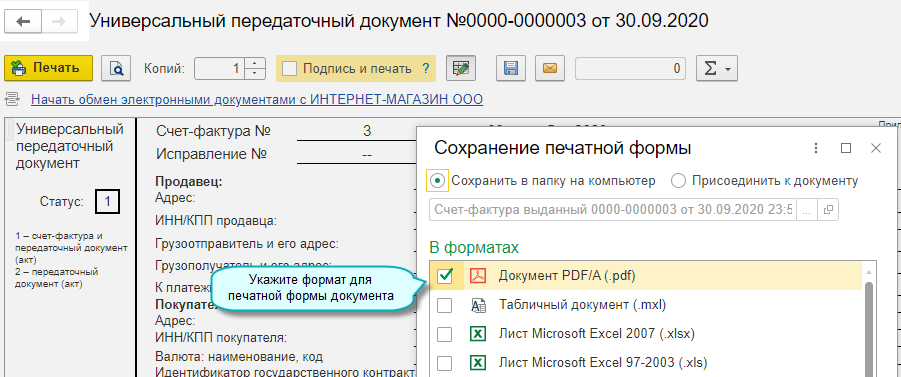Check Лист Microsoft Excel 97-2003 (.xls) checkbox
The height and width of the screenshot is (377, 901).
(x=445, y=363)
